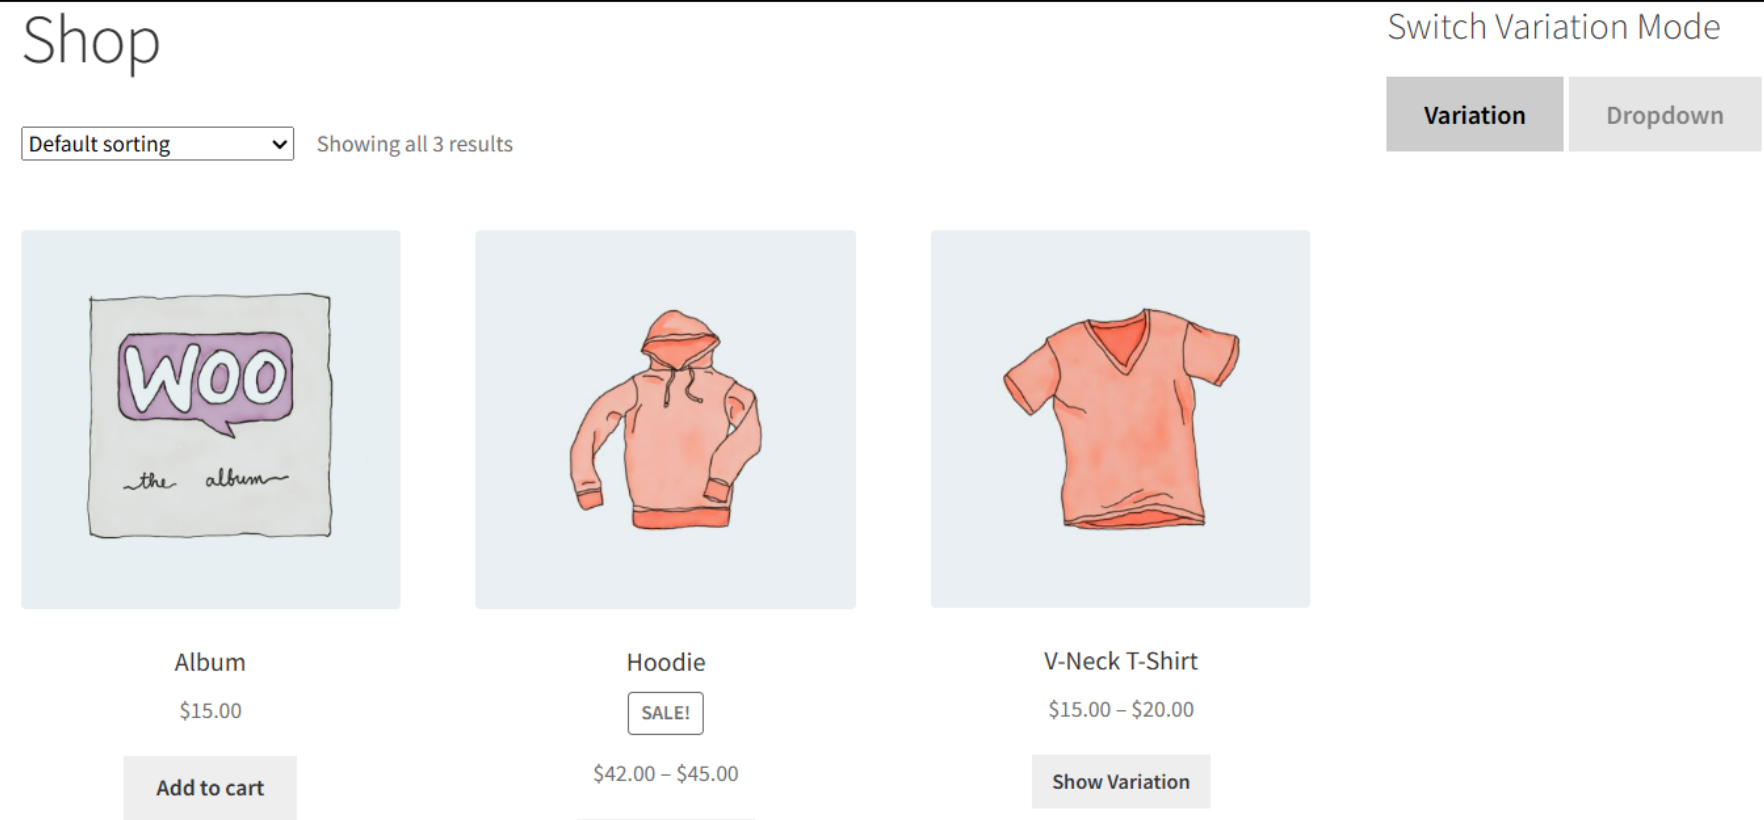Add the Album to cart
The height and width of the screenshot is (820, 1764).
pos(210,788)
